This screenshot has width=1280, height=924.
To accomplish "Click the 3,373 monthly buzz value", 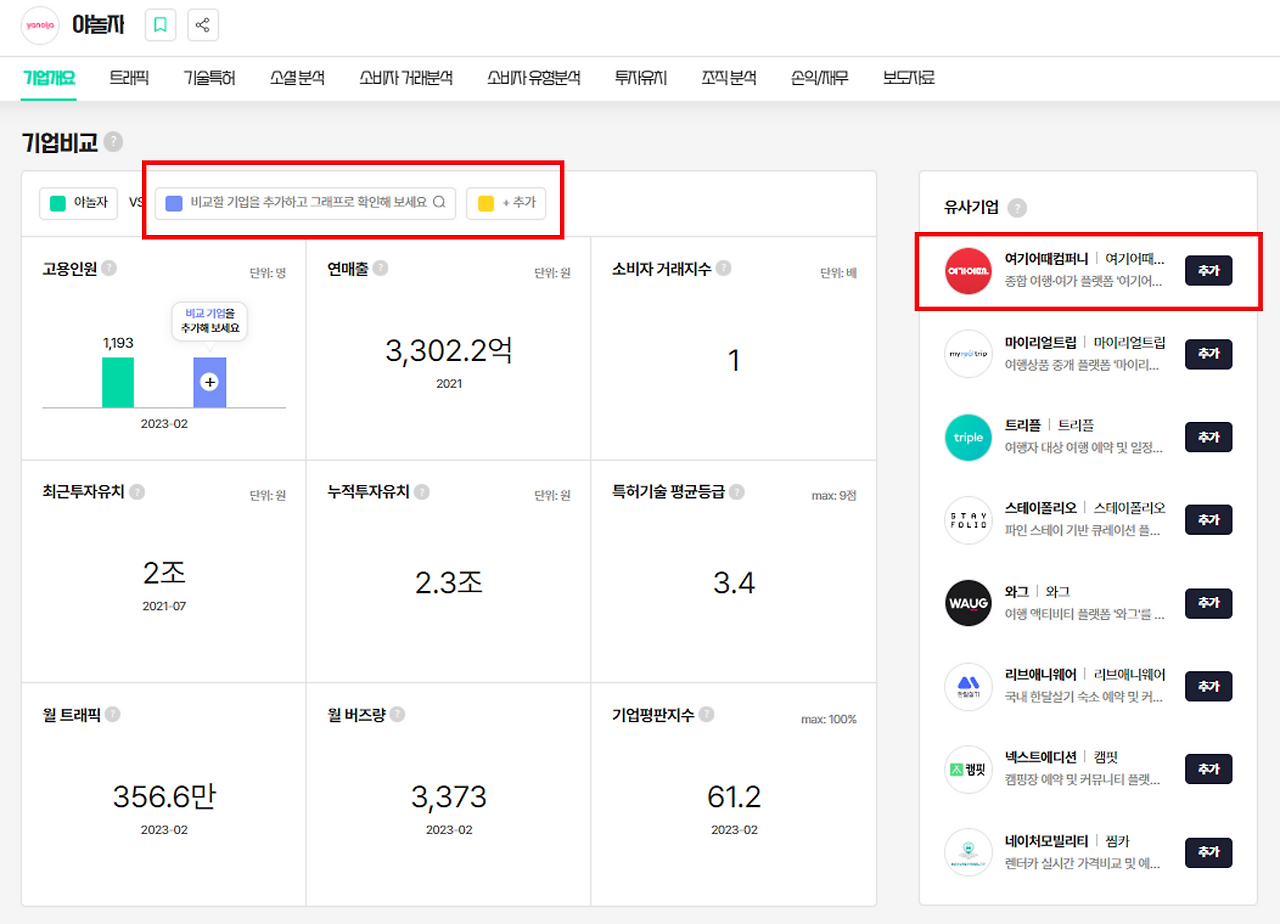I will (x=449, y=797).
